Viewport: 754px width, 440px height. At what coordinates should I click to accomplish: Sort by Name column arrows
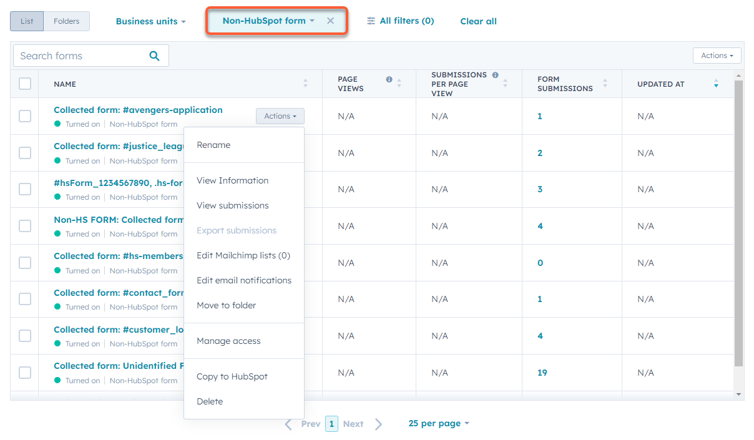tap(305, 83)
